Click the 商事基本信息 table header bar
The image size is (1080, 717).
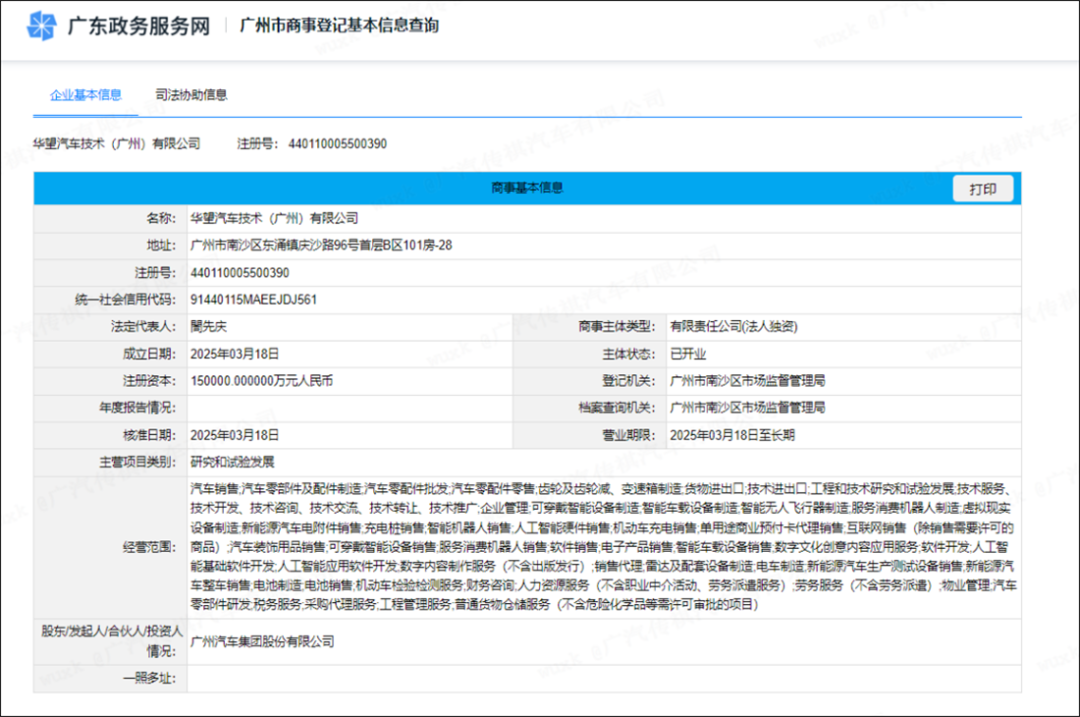point(527,188)
